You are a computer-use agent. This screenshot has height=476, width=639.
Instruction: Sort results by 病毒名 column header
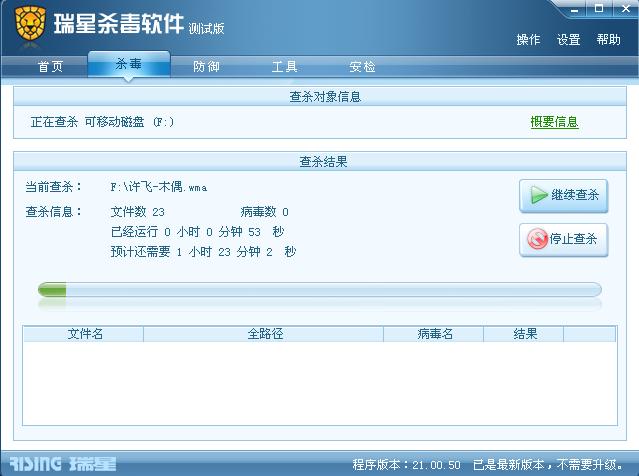434,334
